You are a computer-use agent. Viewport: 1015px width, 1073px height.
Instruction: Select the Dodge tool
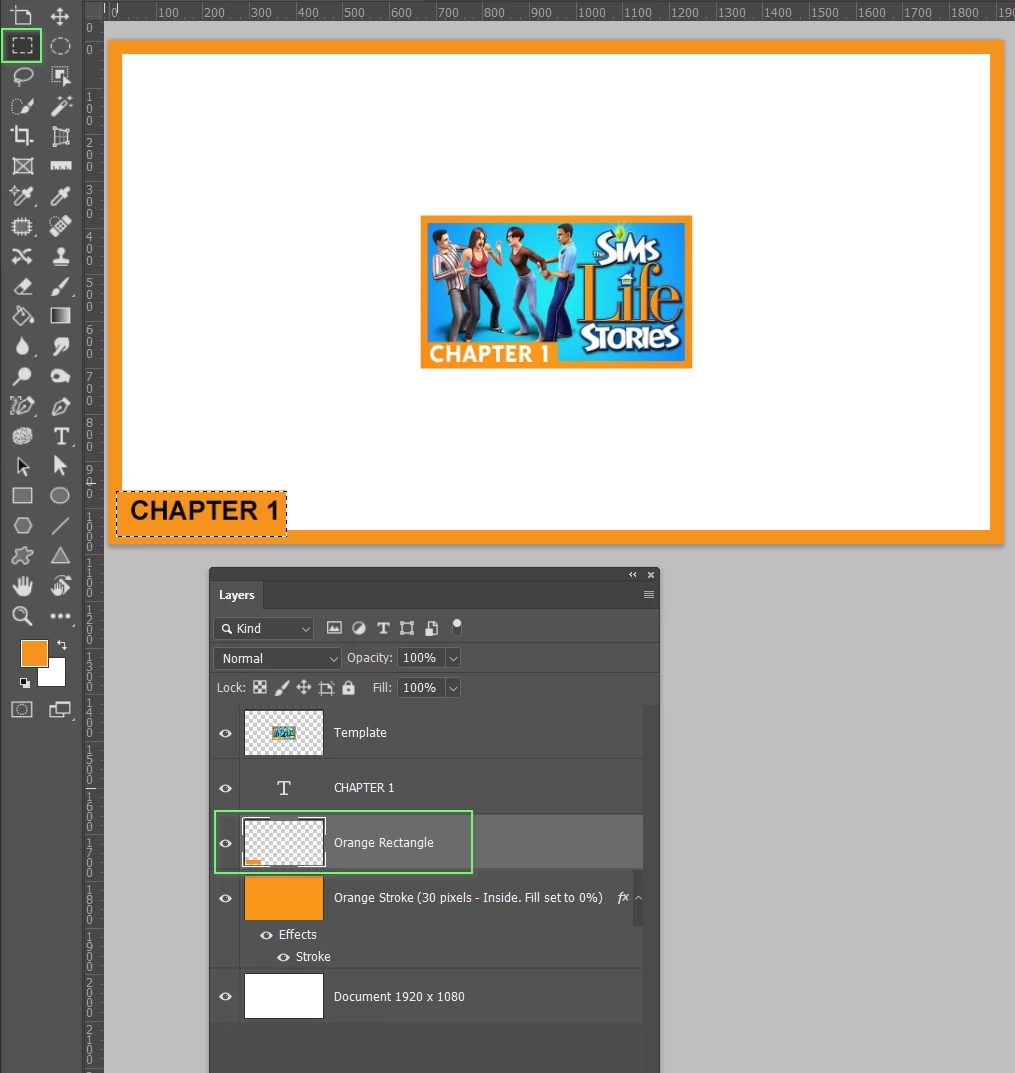click(22, 376)
